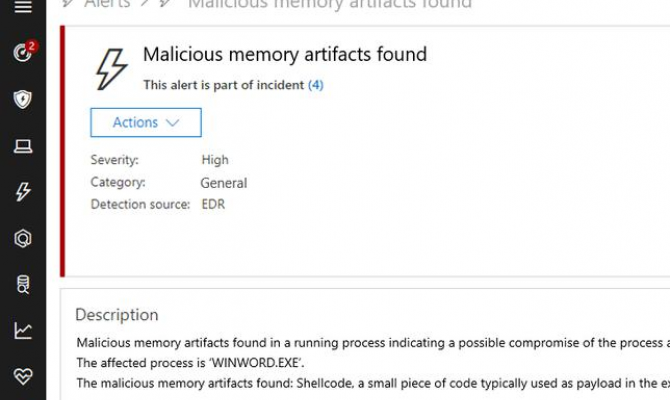Open the shield icon in sidebar

pyautogui.click(x=22, y=99)
